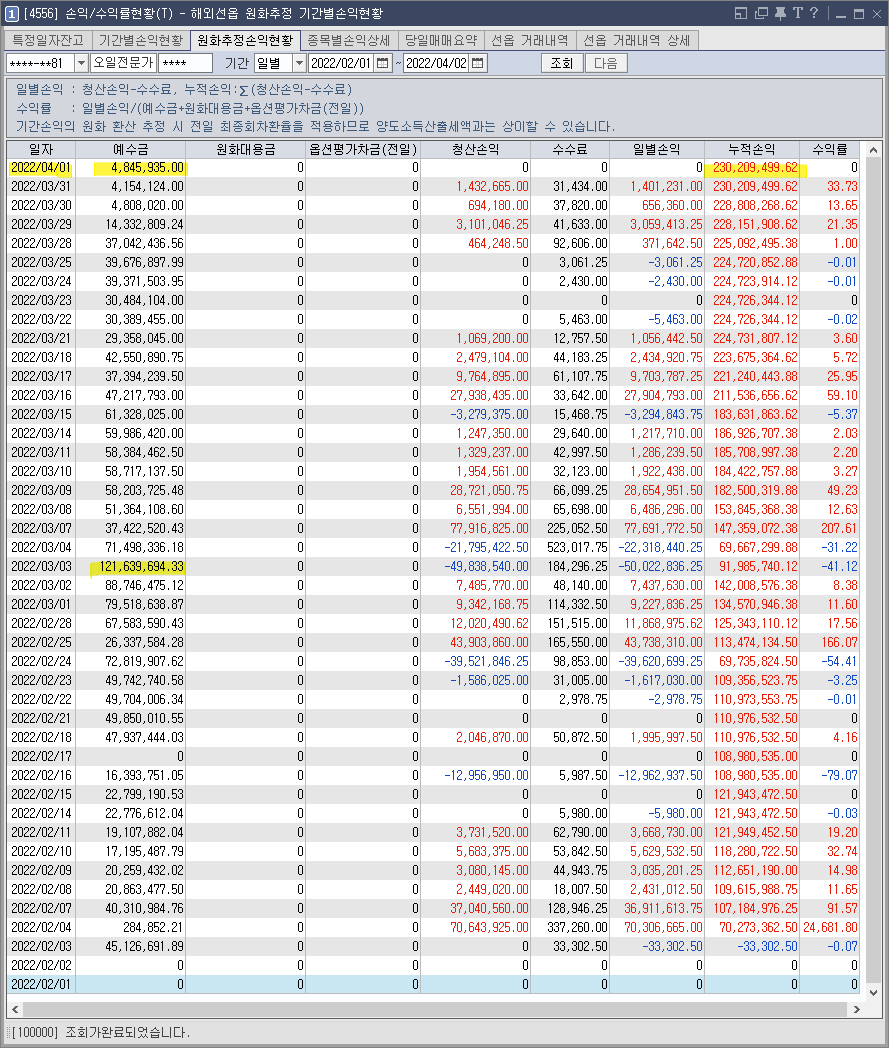Click the 원화대용금 column header
The image size is (889, 1048).
[x=245, y=149]
